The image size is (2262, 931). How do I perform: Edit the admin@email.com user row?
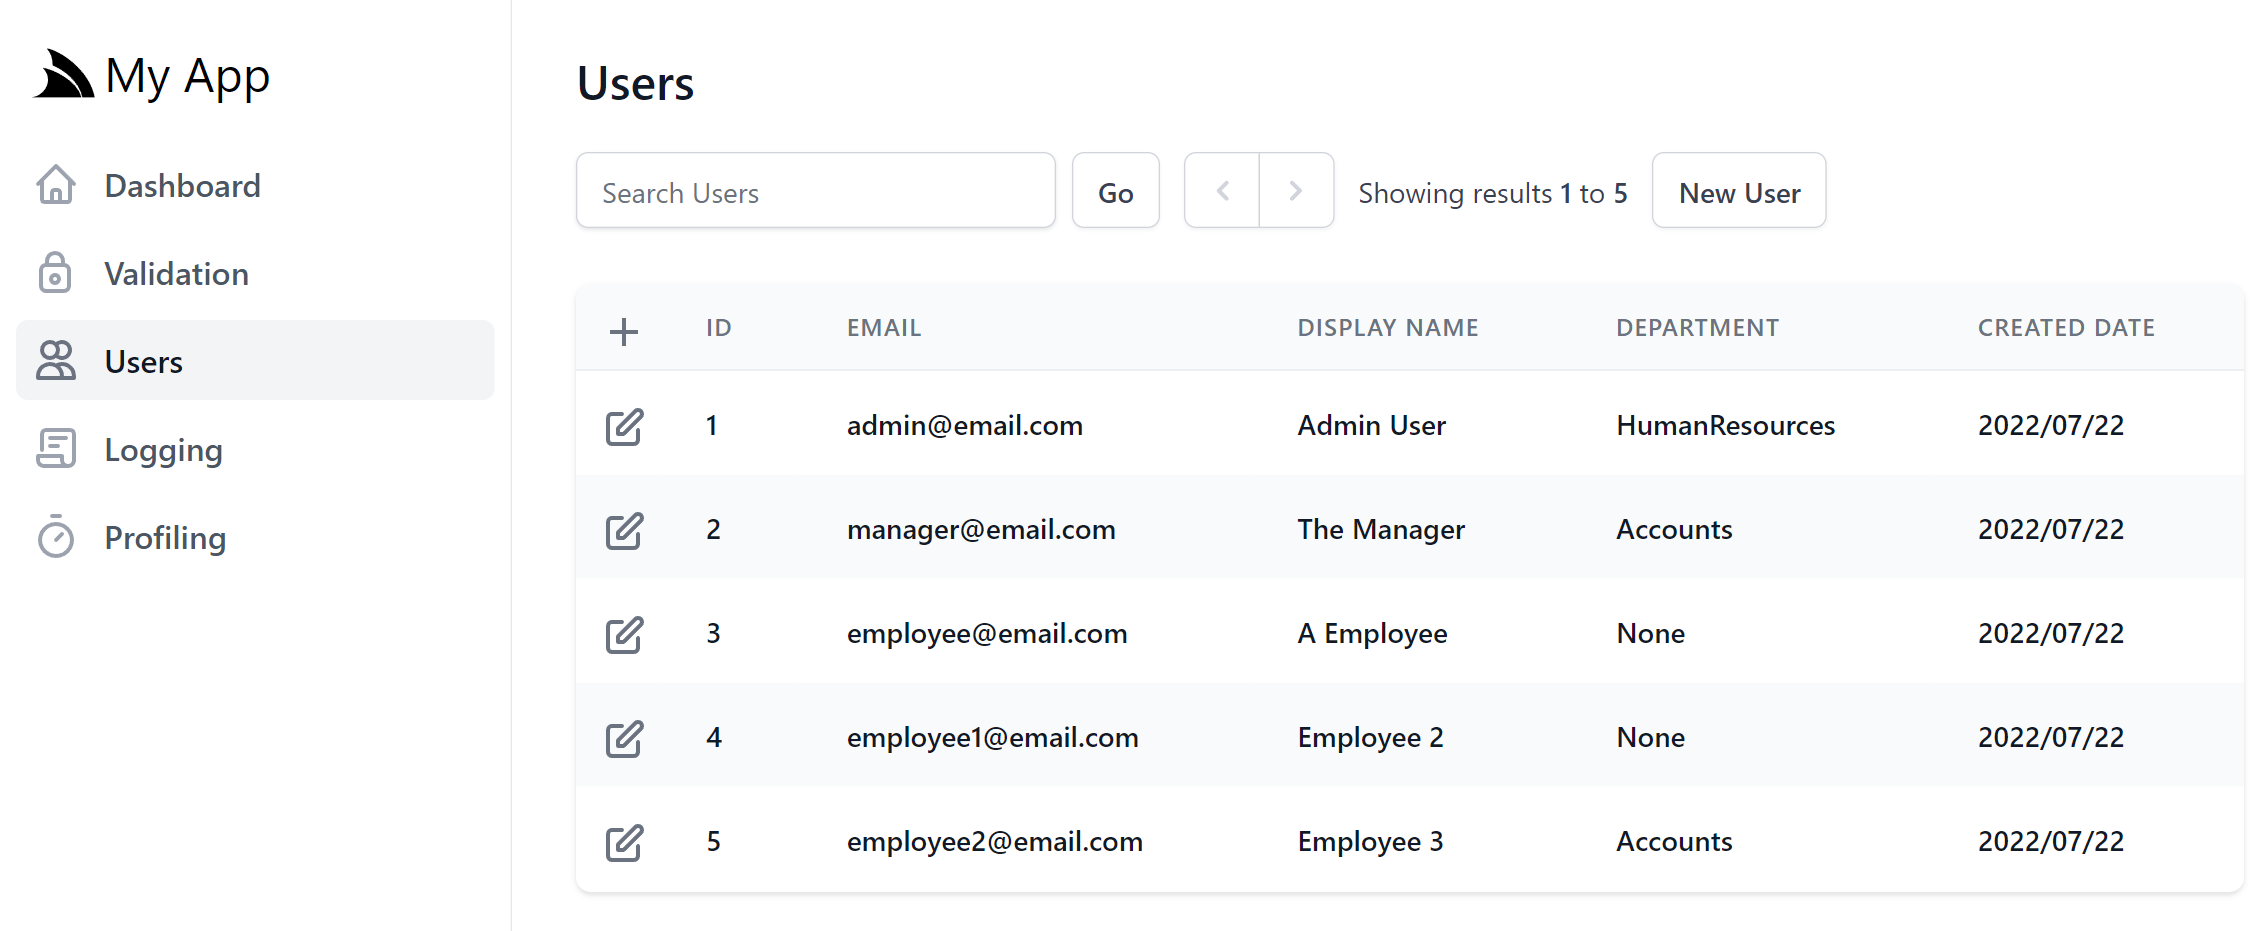pyautogui.click(x=624, y=427)
